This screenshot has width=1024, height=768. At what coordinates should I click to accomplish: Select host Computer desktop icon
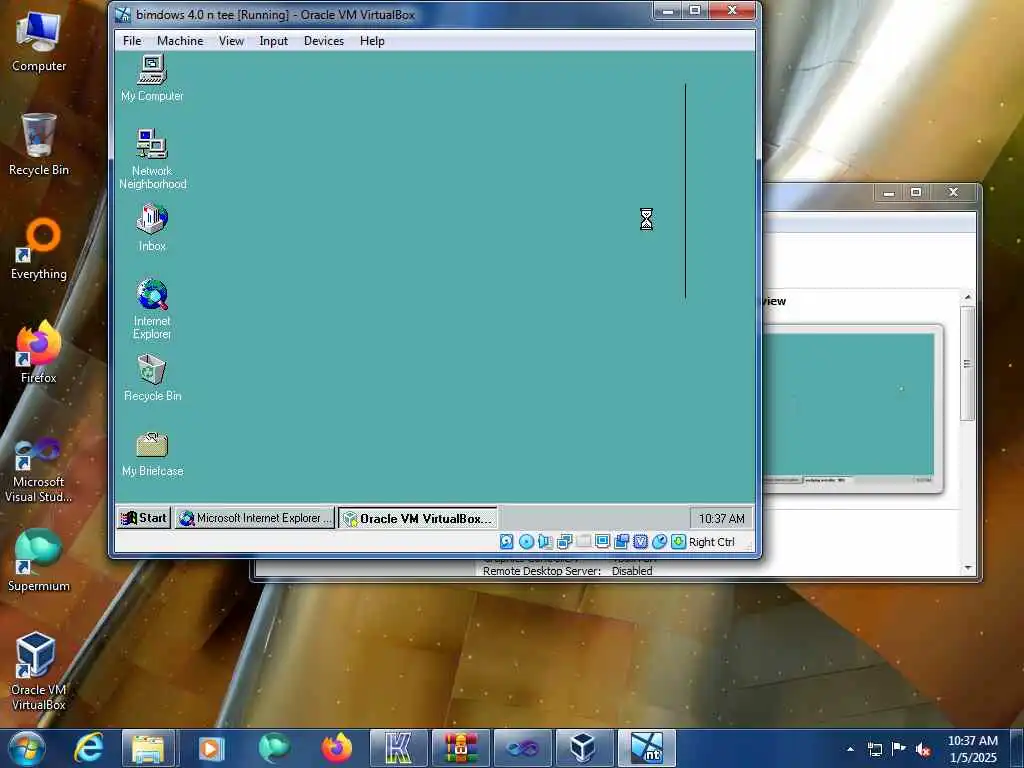[39, 42]
